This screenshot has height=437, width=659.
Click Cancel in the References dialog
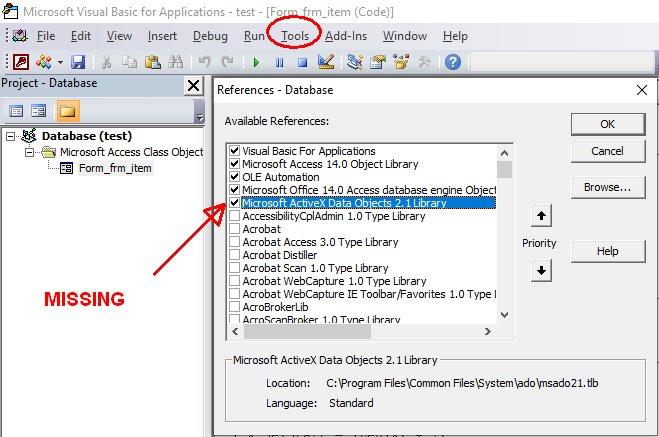[608, 151]
